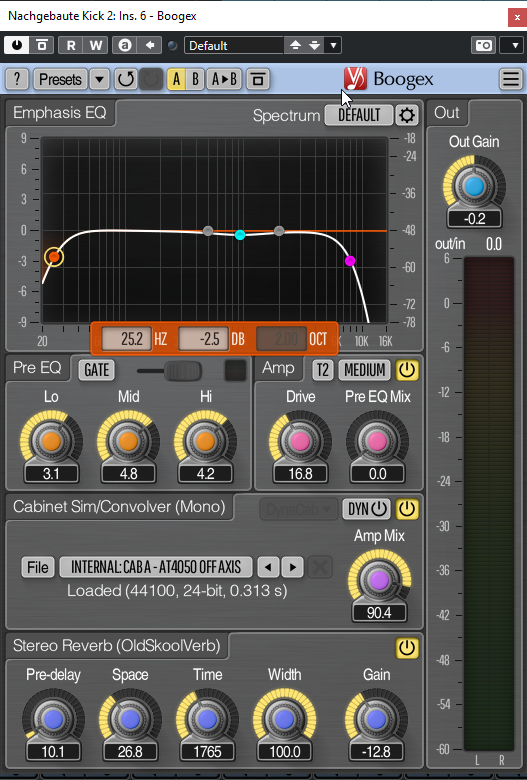This screenshot has width=527, height=780.
Task: Click the Write automation W button
Action: pyautogui.click(x=96, y=46)
